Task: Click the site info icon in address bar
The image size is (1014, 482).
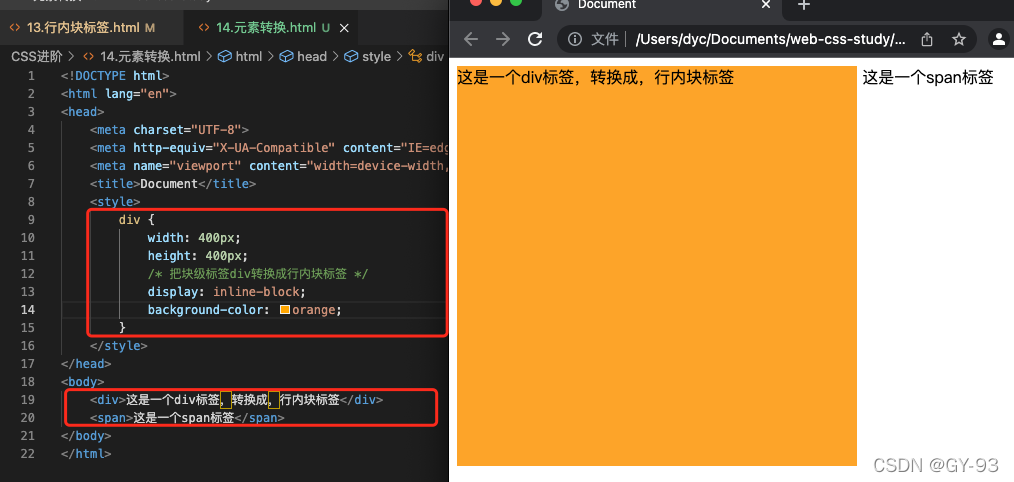Action: point(574,39)
